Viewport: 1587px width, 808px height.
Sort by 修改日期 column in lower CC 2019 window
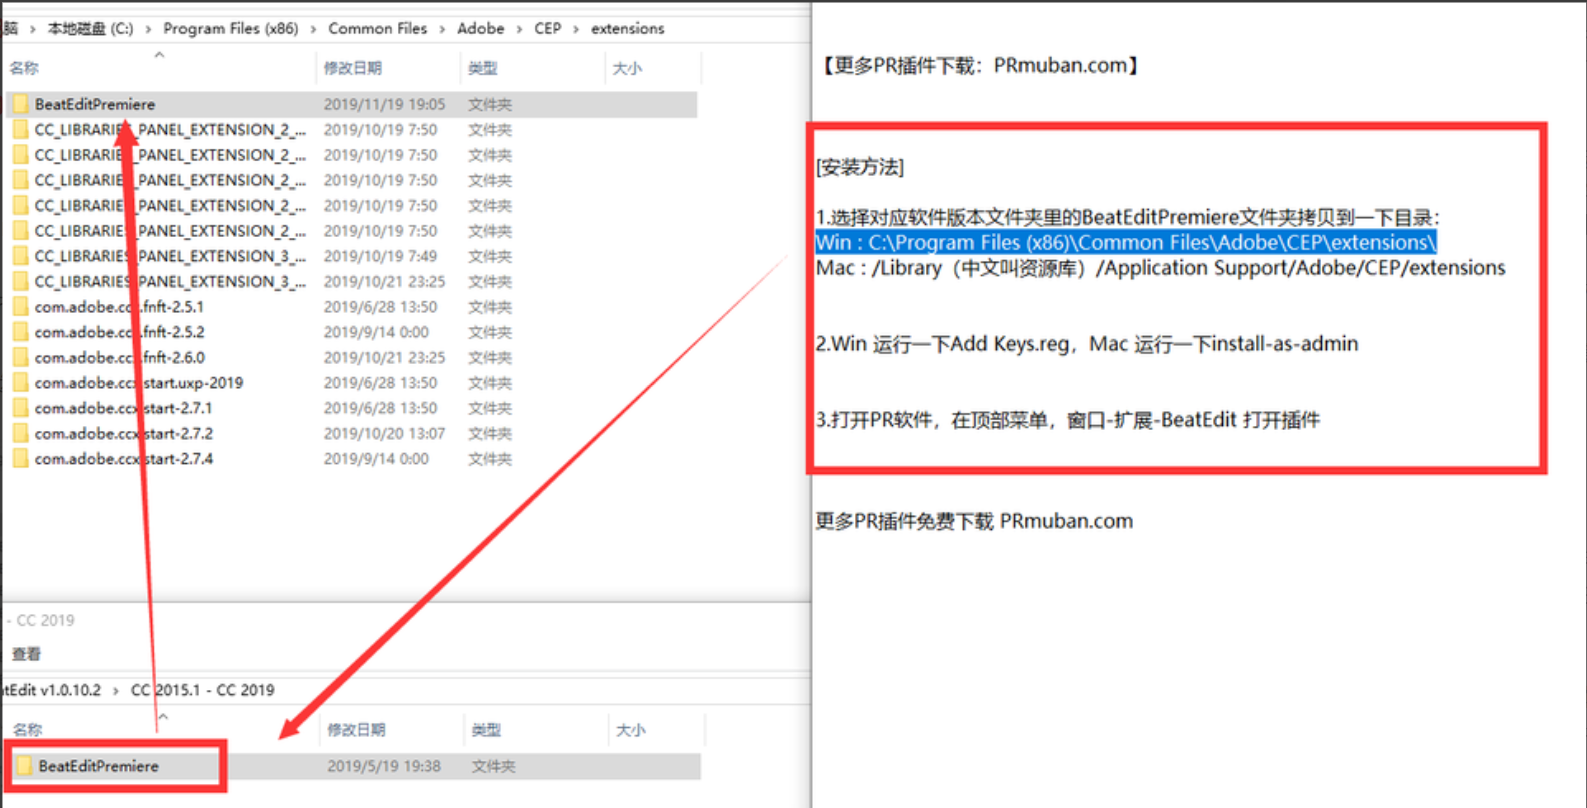(x=356, y=730)
